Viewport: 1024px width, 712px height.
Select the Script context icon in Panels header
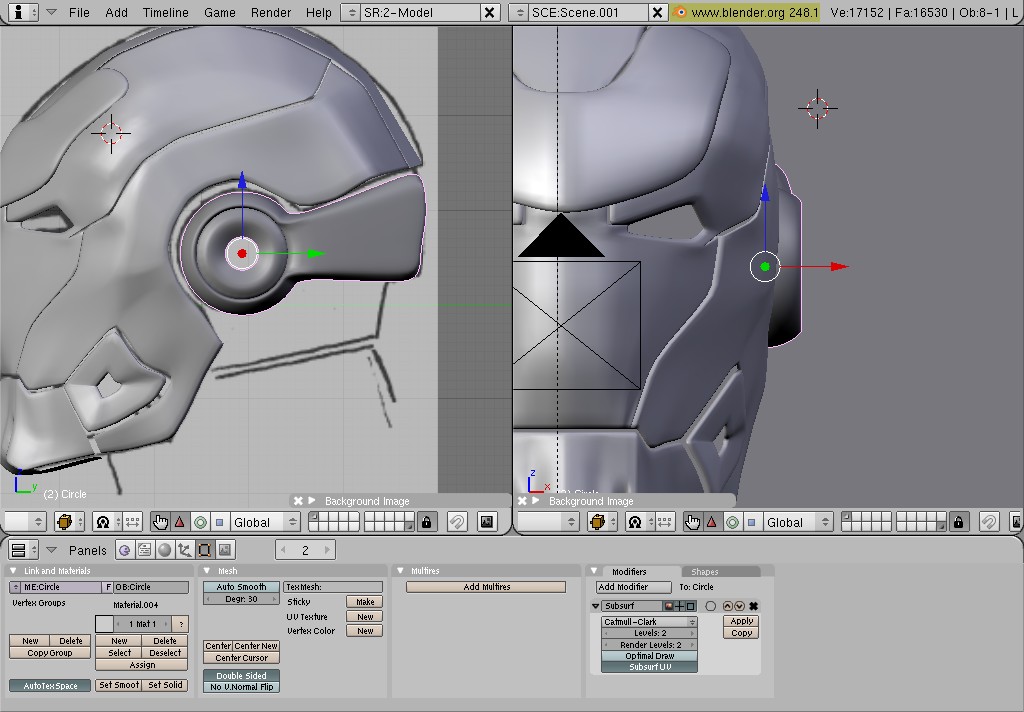pos(144,550)
